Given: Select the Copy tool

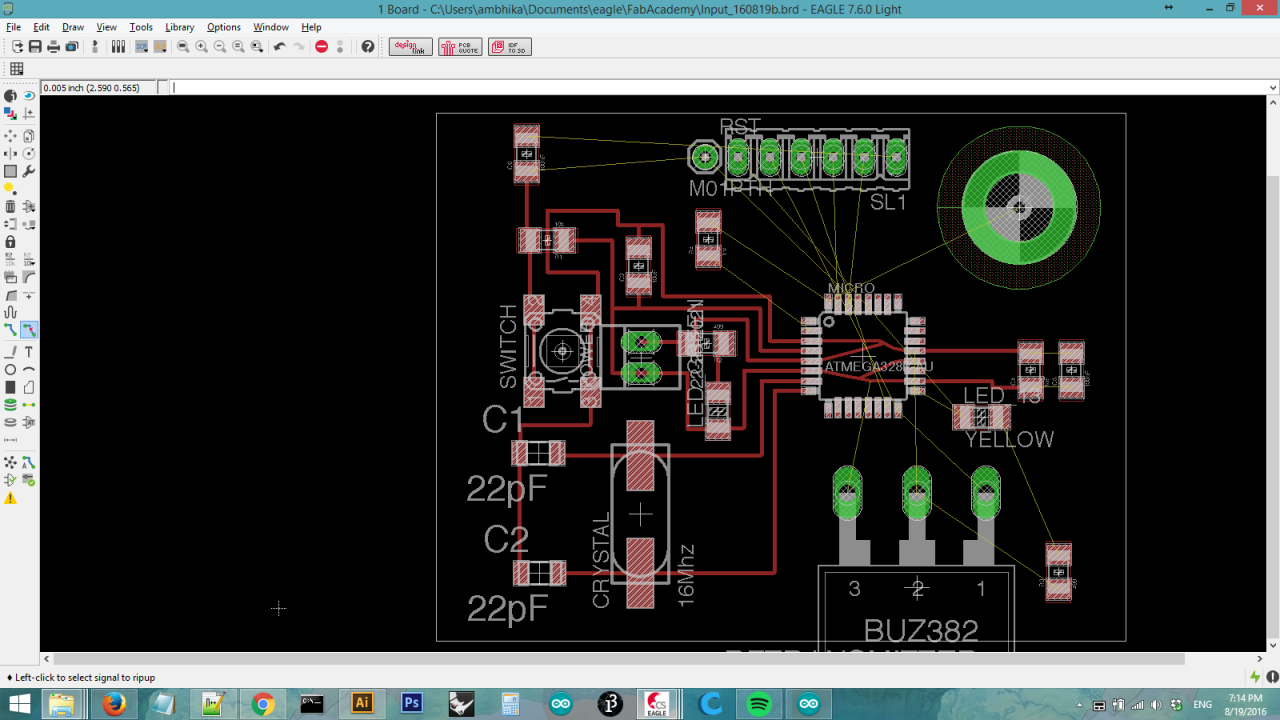Looking at the screenshot, I should click(x=29, y=135).
